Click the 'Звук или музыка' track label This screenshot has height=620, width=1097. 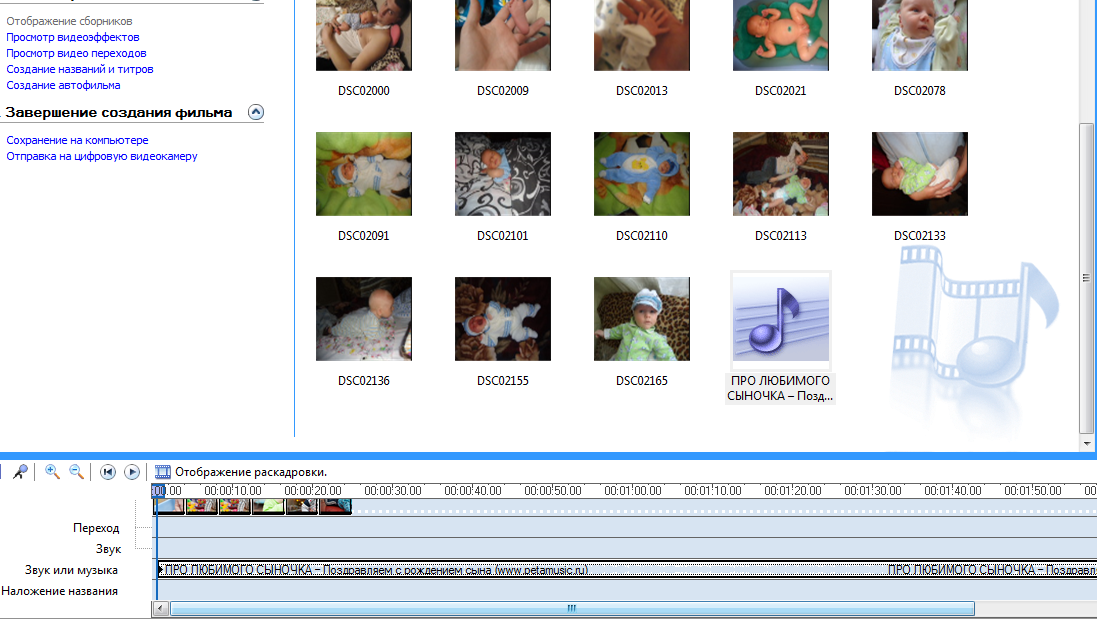pyautogui.click(x=71, y=570)
